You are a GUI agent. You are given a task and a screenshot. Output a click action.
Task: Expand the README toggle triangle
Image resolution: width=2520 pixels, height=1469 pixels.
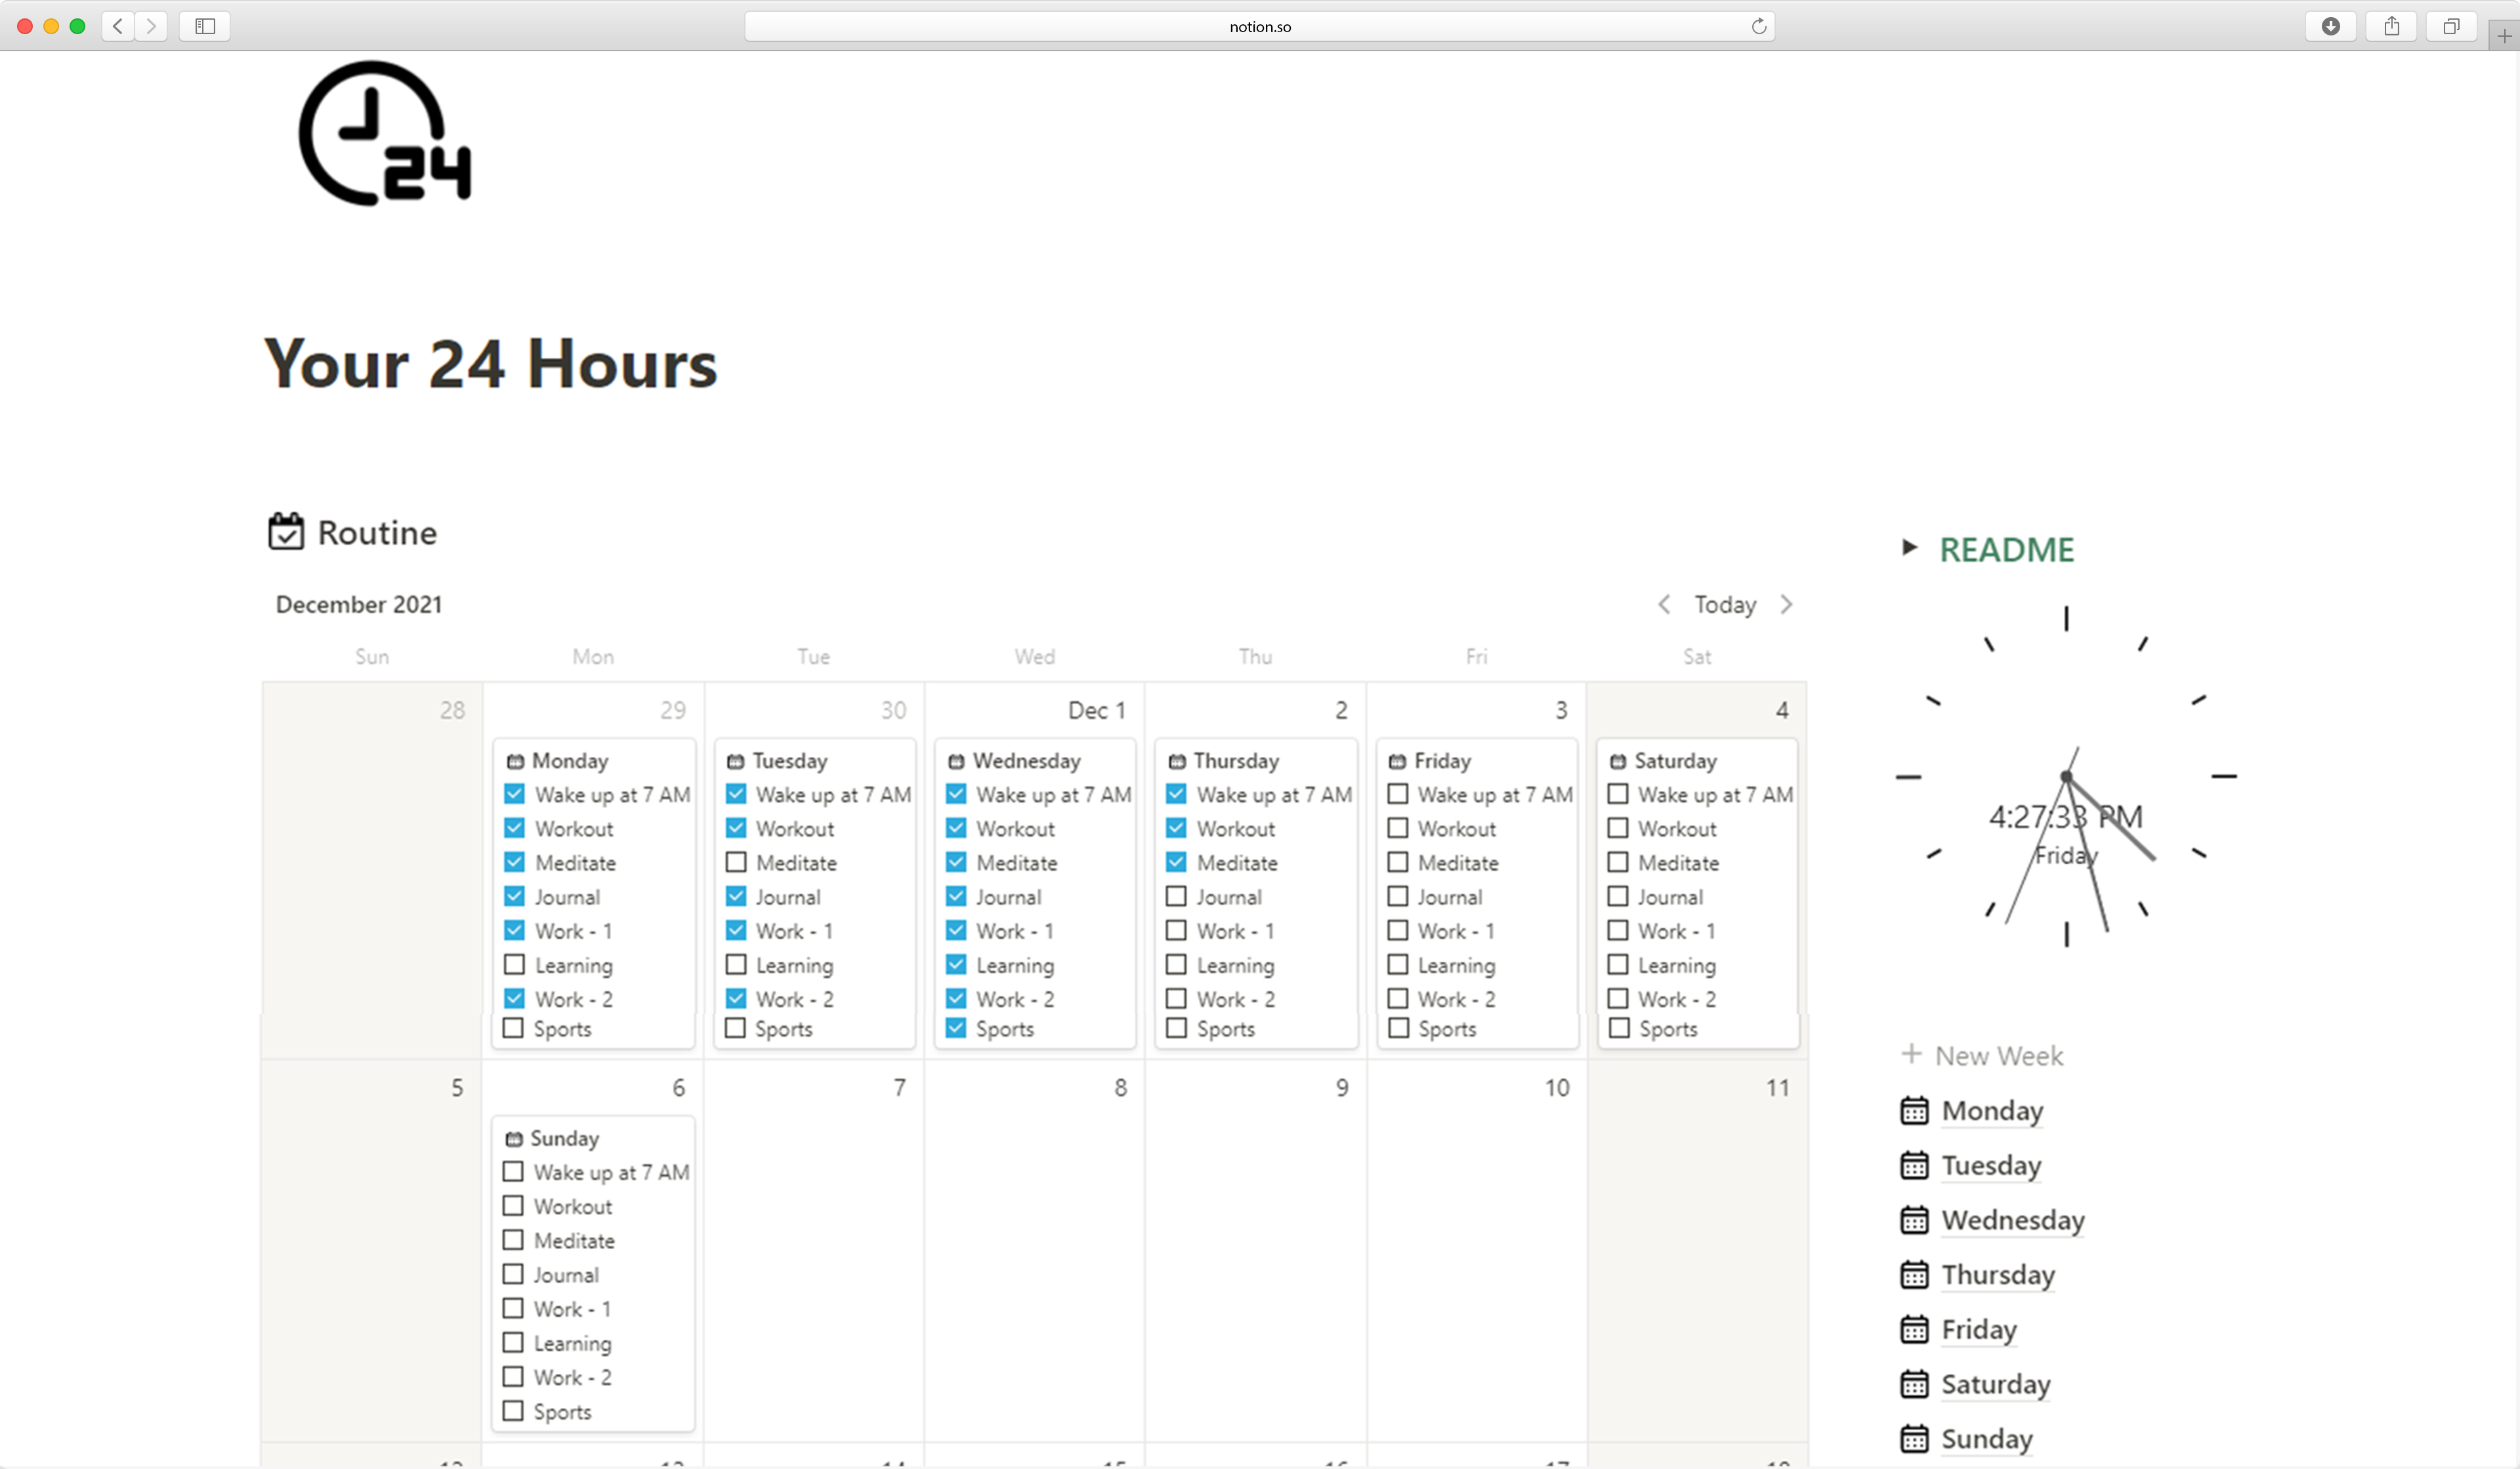(1909, 547)
